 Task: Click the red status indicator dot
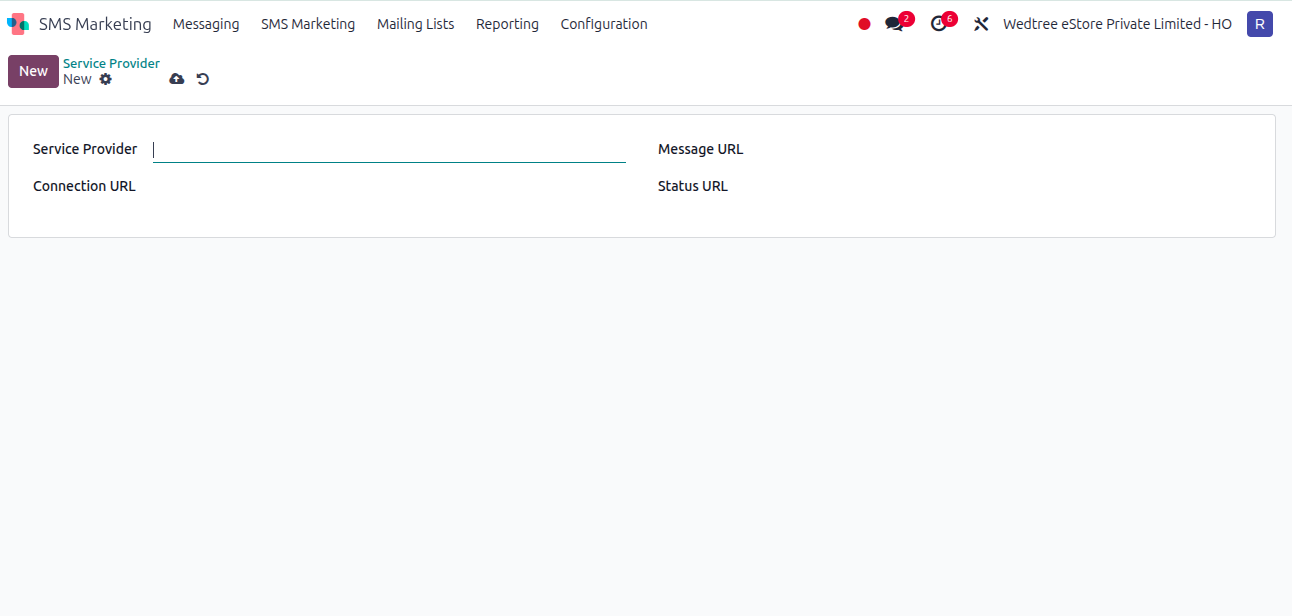click(863, 23)
